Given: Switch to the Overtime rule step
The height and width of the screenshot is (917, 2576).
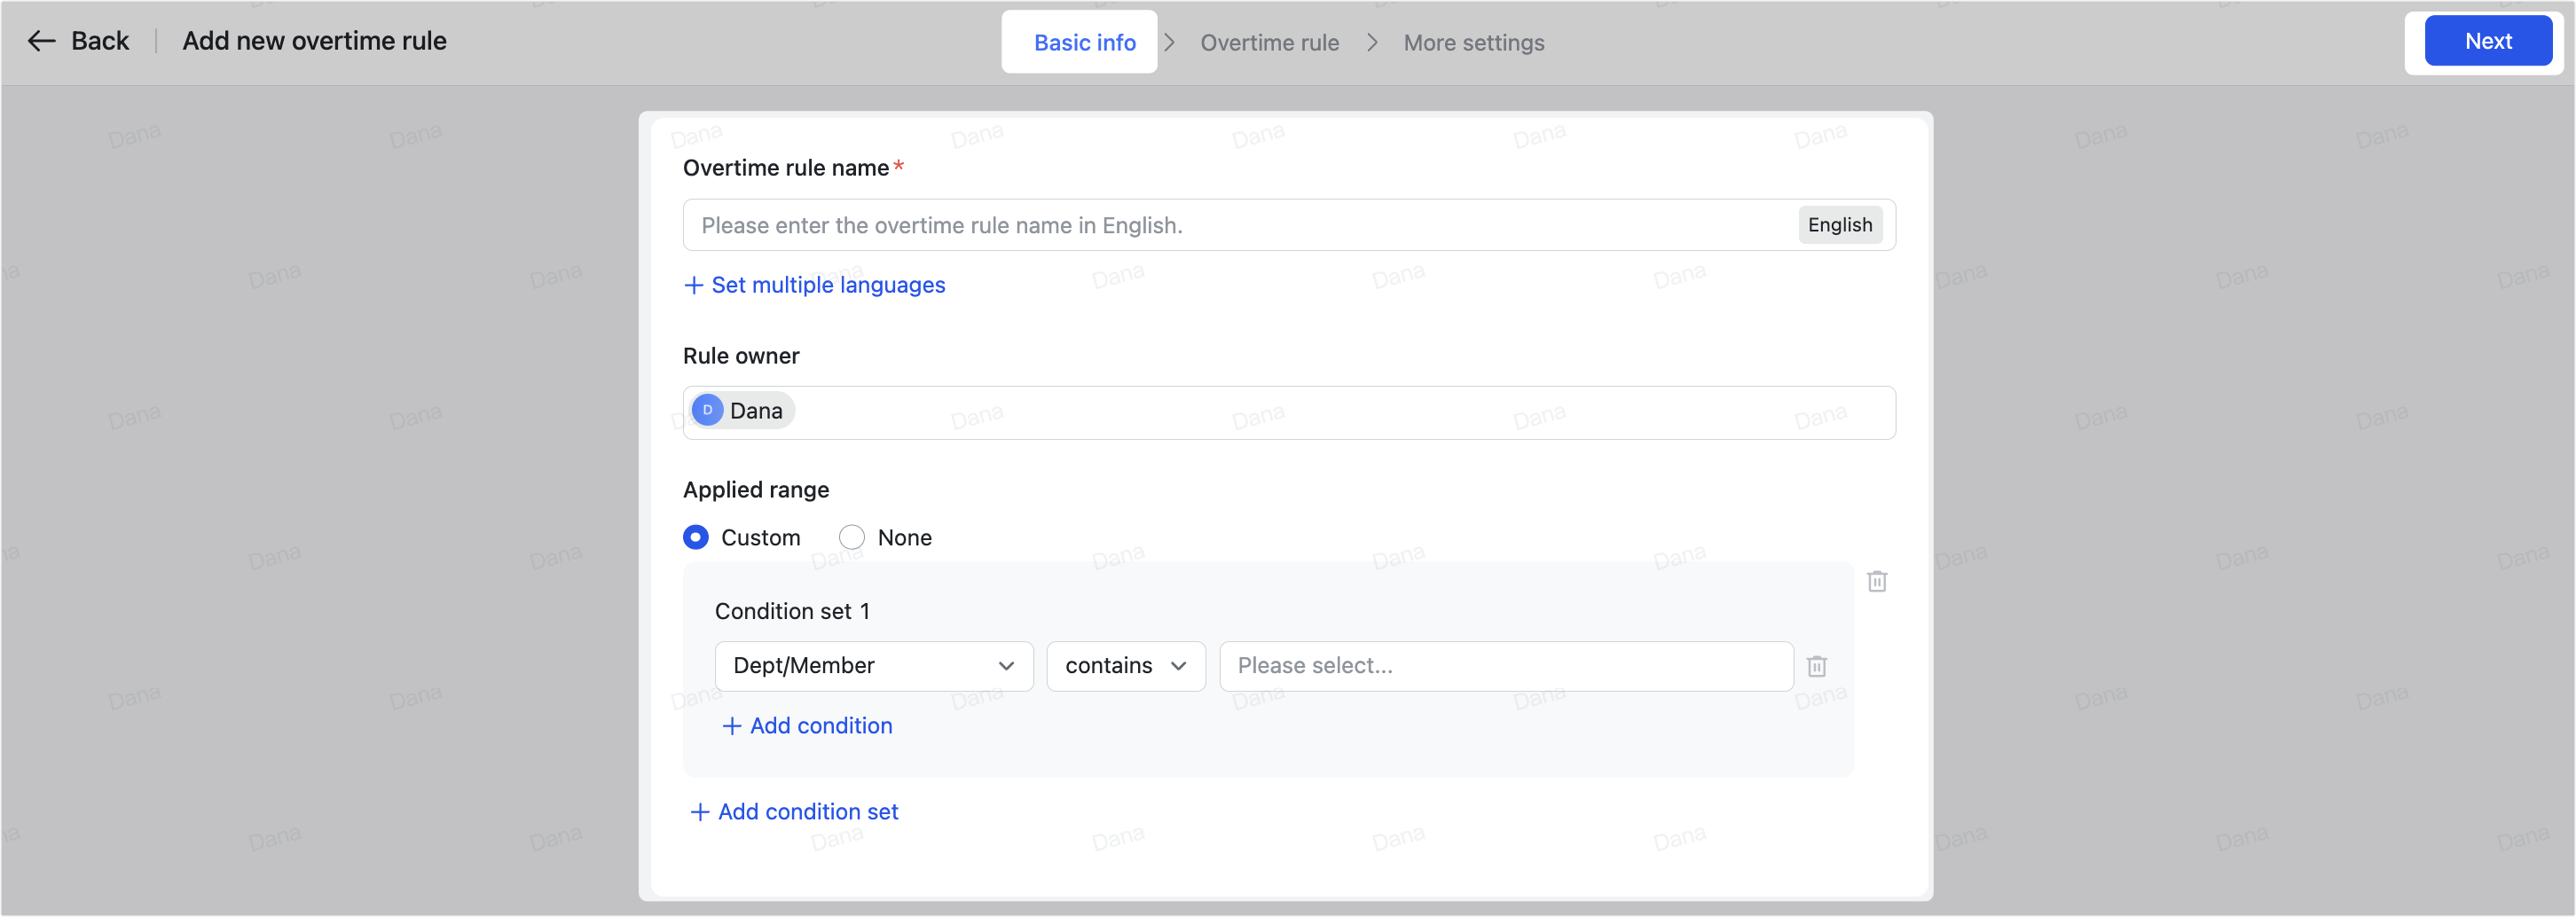Looking at the screenshot, I should tap(1269, 43).
